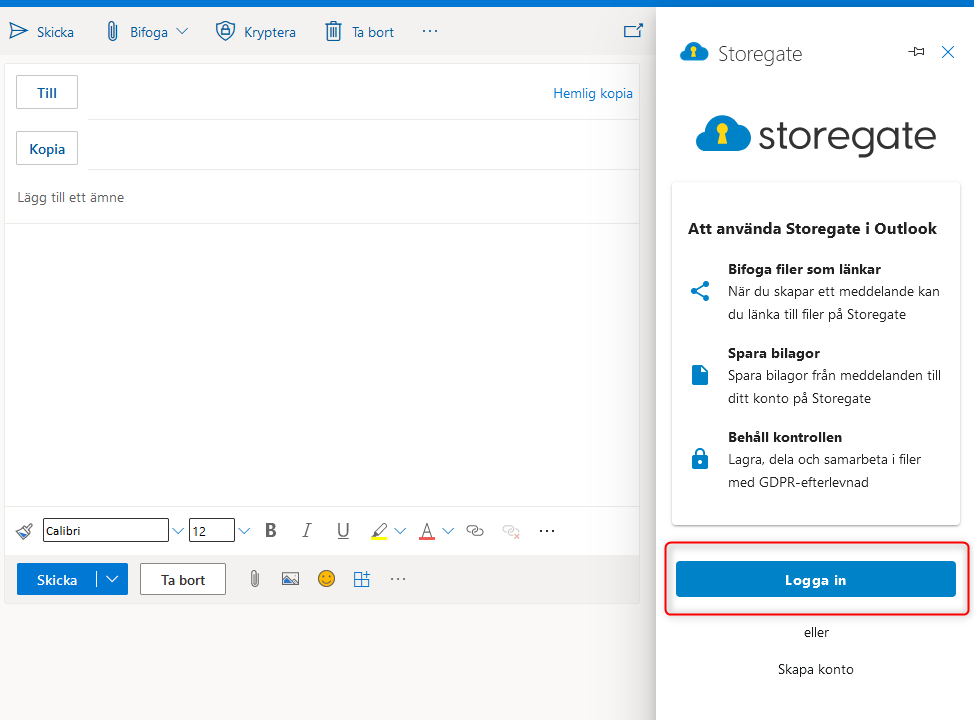Screen dimensions: 974x720
Task: Click inside the message body area
Action: [x=322, y=365]
